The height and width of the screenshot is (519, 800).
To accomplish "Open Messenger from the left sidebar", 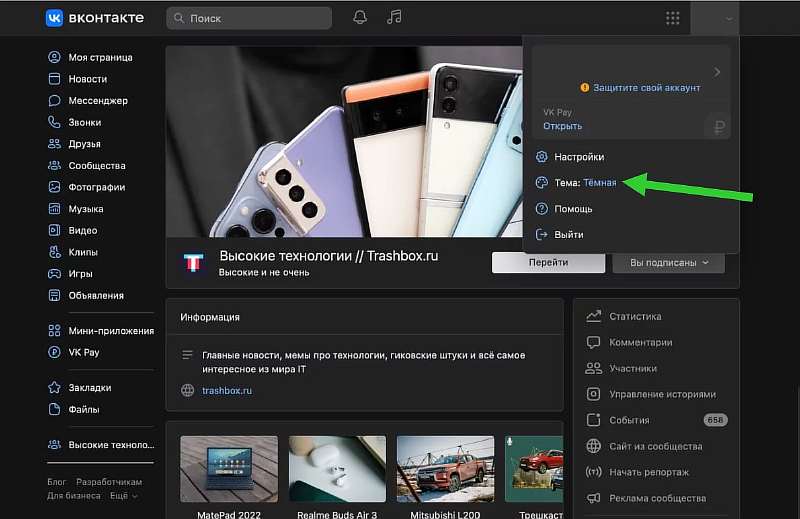I will tap(97, 100).
